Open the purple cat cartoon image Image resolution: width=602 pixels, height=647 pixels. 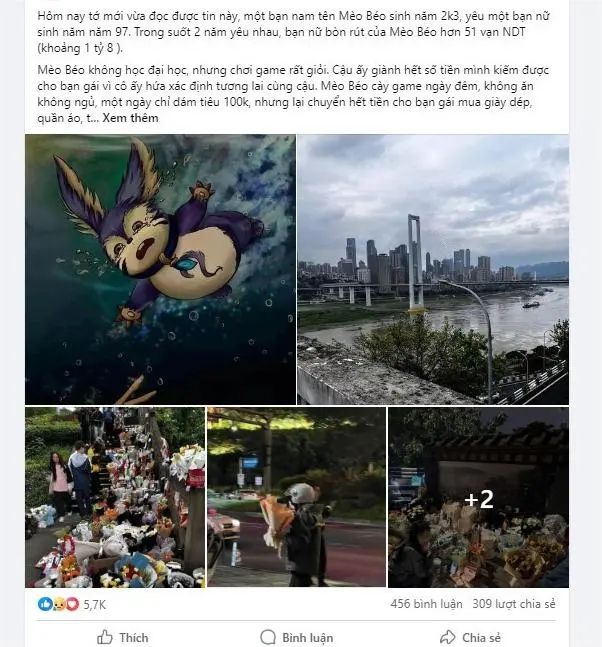coord(160,269)
